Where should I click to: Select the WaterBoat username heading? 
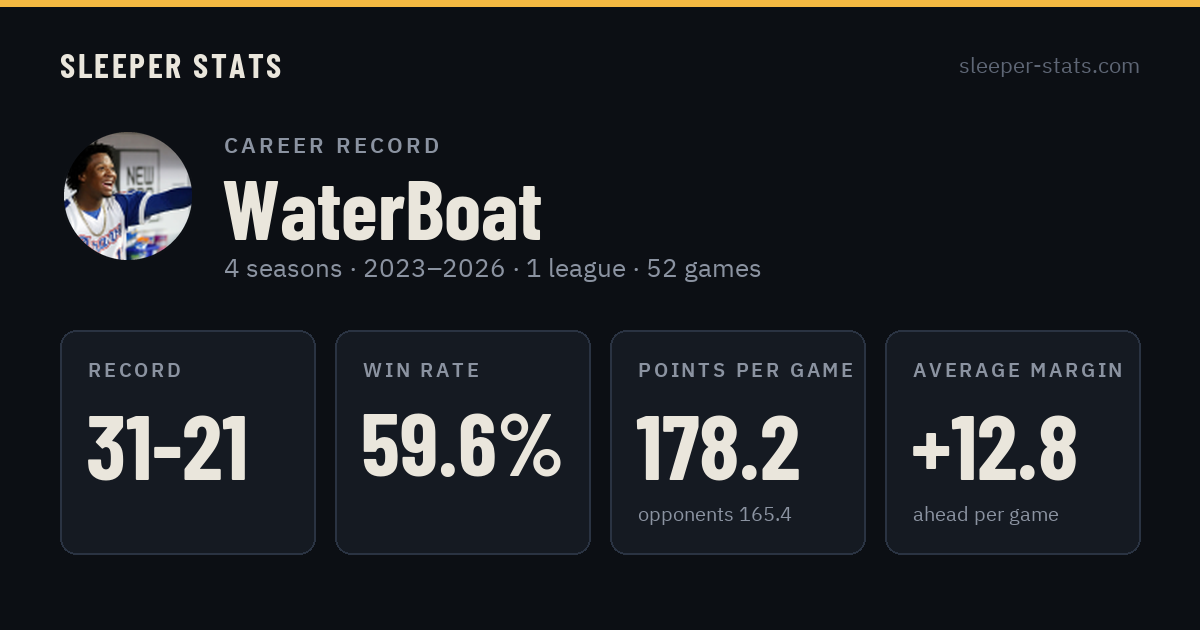383,211
